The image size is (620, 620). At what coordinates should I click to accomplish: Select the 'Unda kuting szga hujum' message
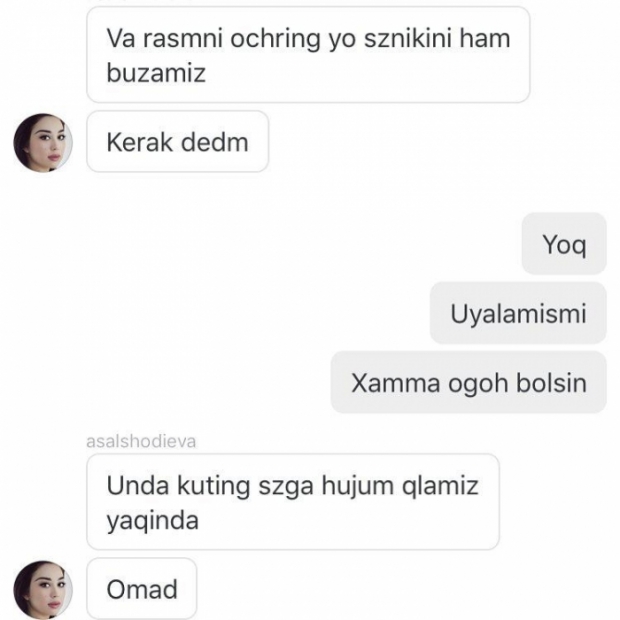(293, 502)
